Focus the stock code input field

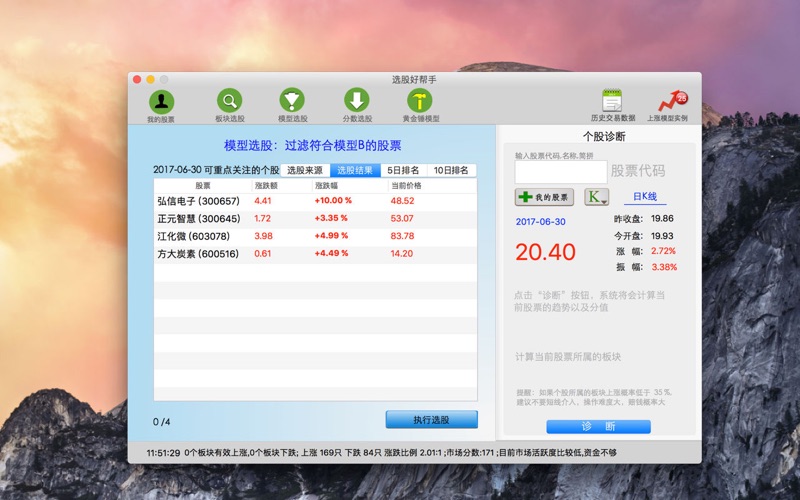(561, 172)
